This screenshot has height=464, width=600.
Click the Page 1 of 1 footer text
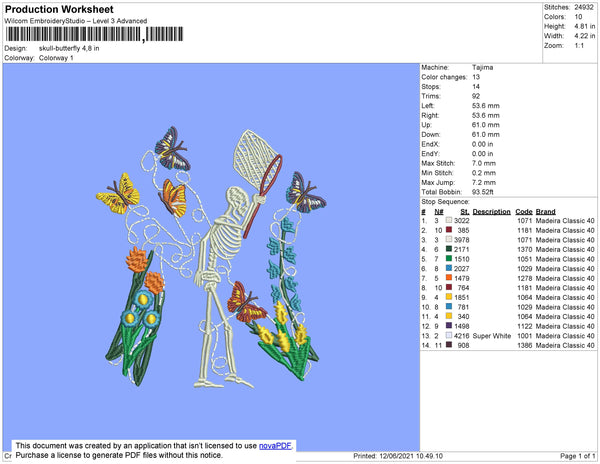[577, 456]
